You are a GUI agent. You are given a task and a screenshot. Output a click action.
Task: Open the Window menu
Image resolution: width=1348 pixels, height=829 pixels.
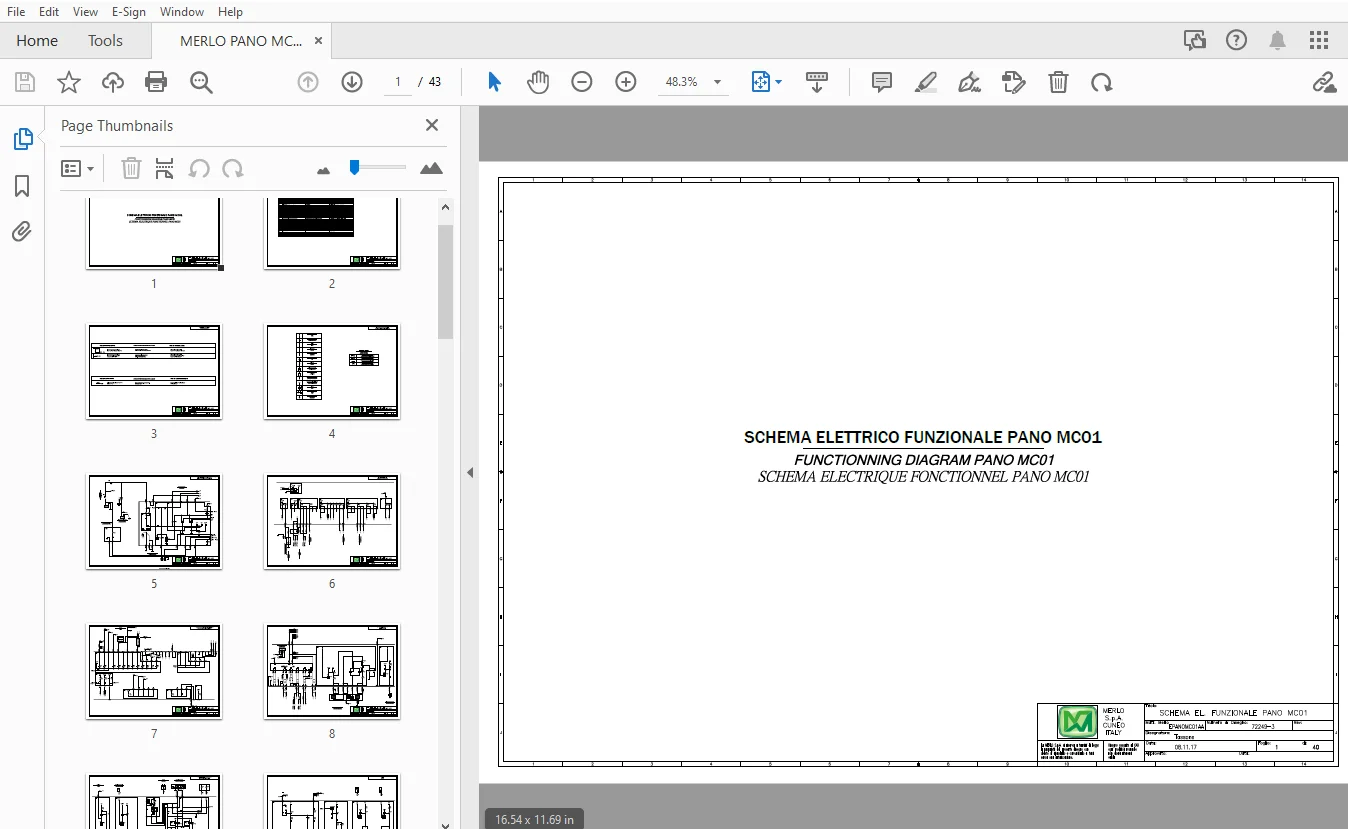pos(182,12)
